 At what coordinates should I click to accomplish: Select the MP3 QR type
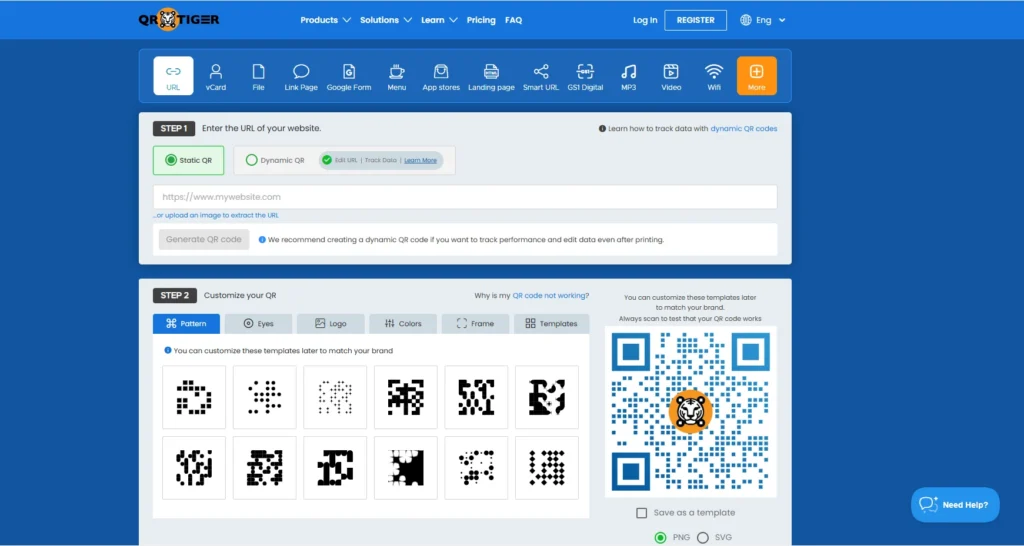point(628,76)
